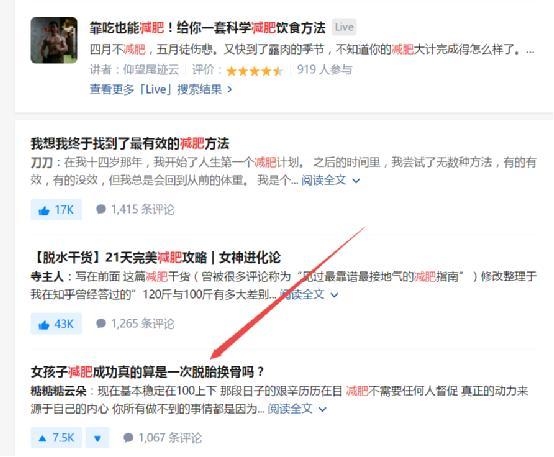The width and height of the screenshot is (554, 457).
Task: Open the 1,415 条评论 comments
Action: (x=135, y=209)
